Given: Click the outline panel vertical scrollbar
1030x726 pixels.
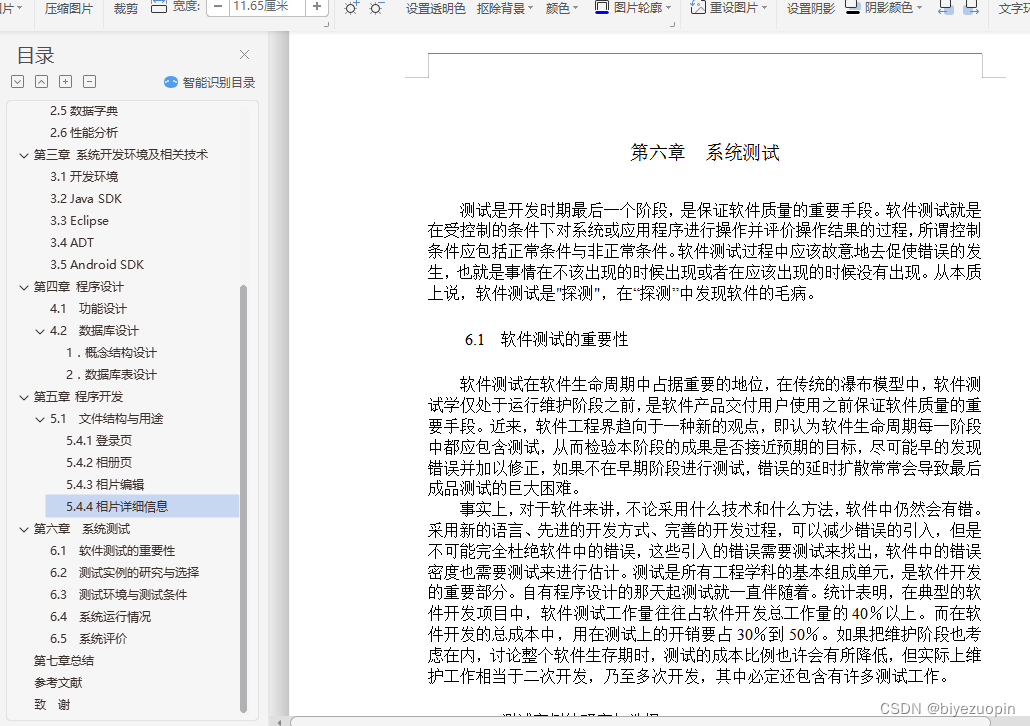Looking at the screenshot, I should click(x=244, y=499).
